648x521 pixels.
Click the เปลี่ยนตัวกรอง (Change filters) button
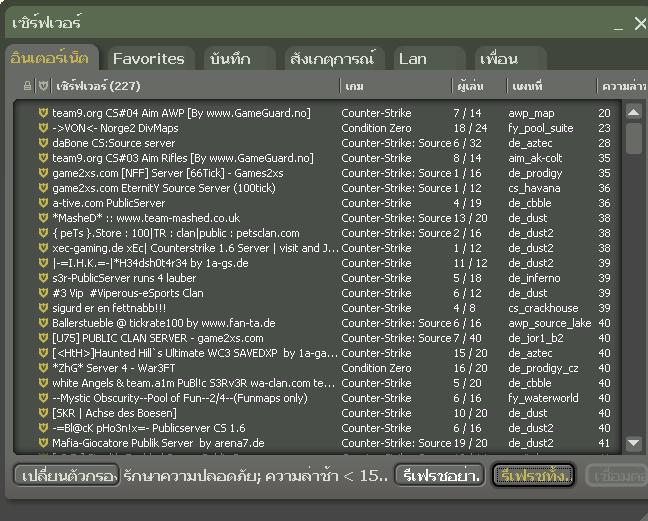point(67,476)
